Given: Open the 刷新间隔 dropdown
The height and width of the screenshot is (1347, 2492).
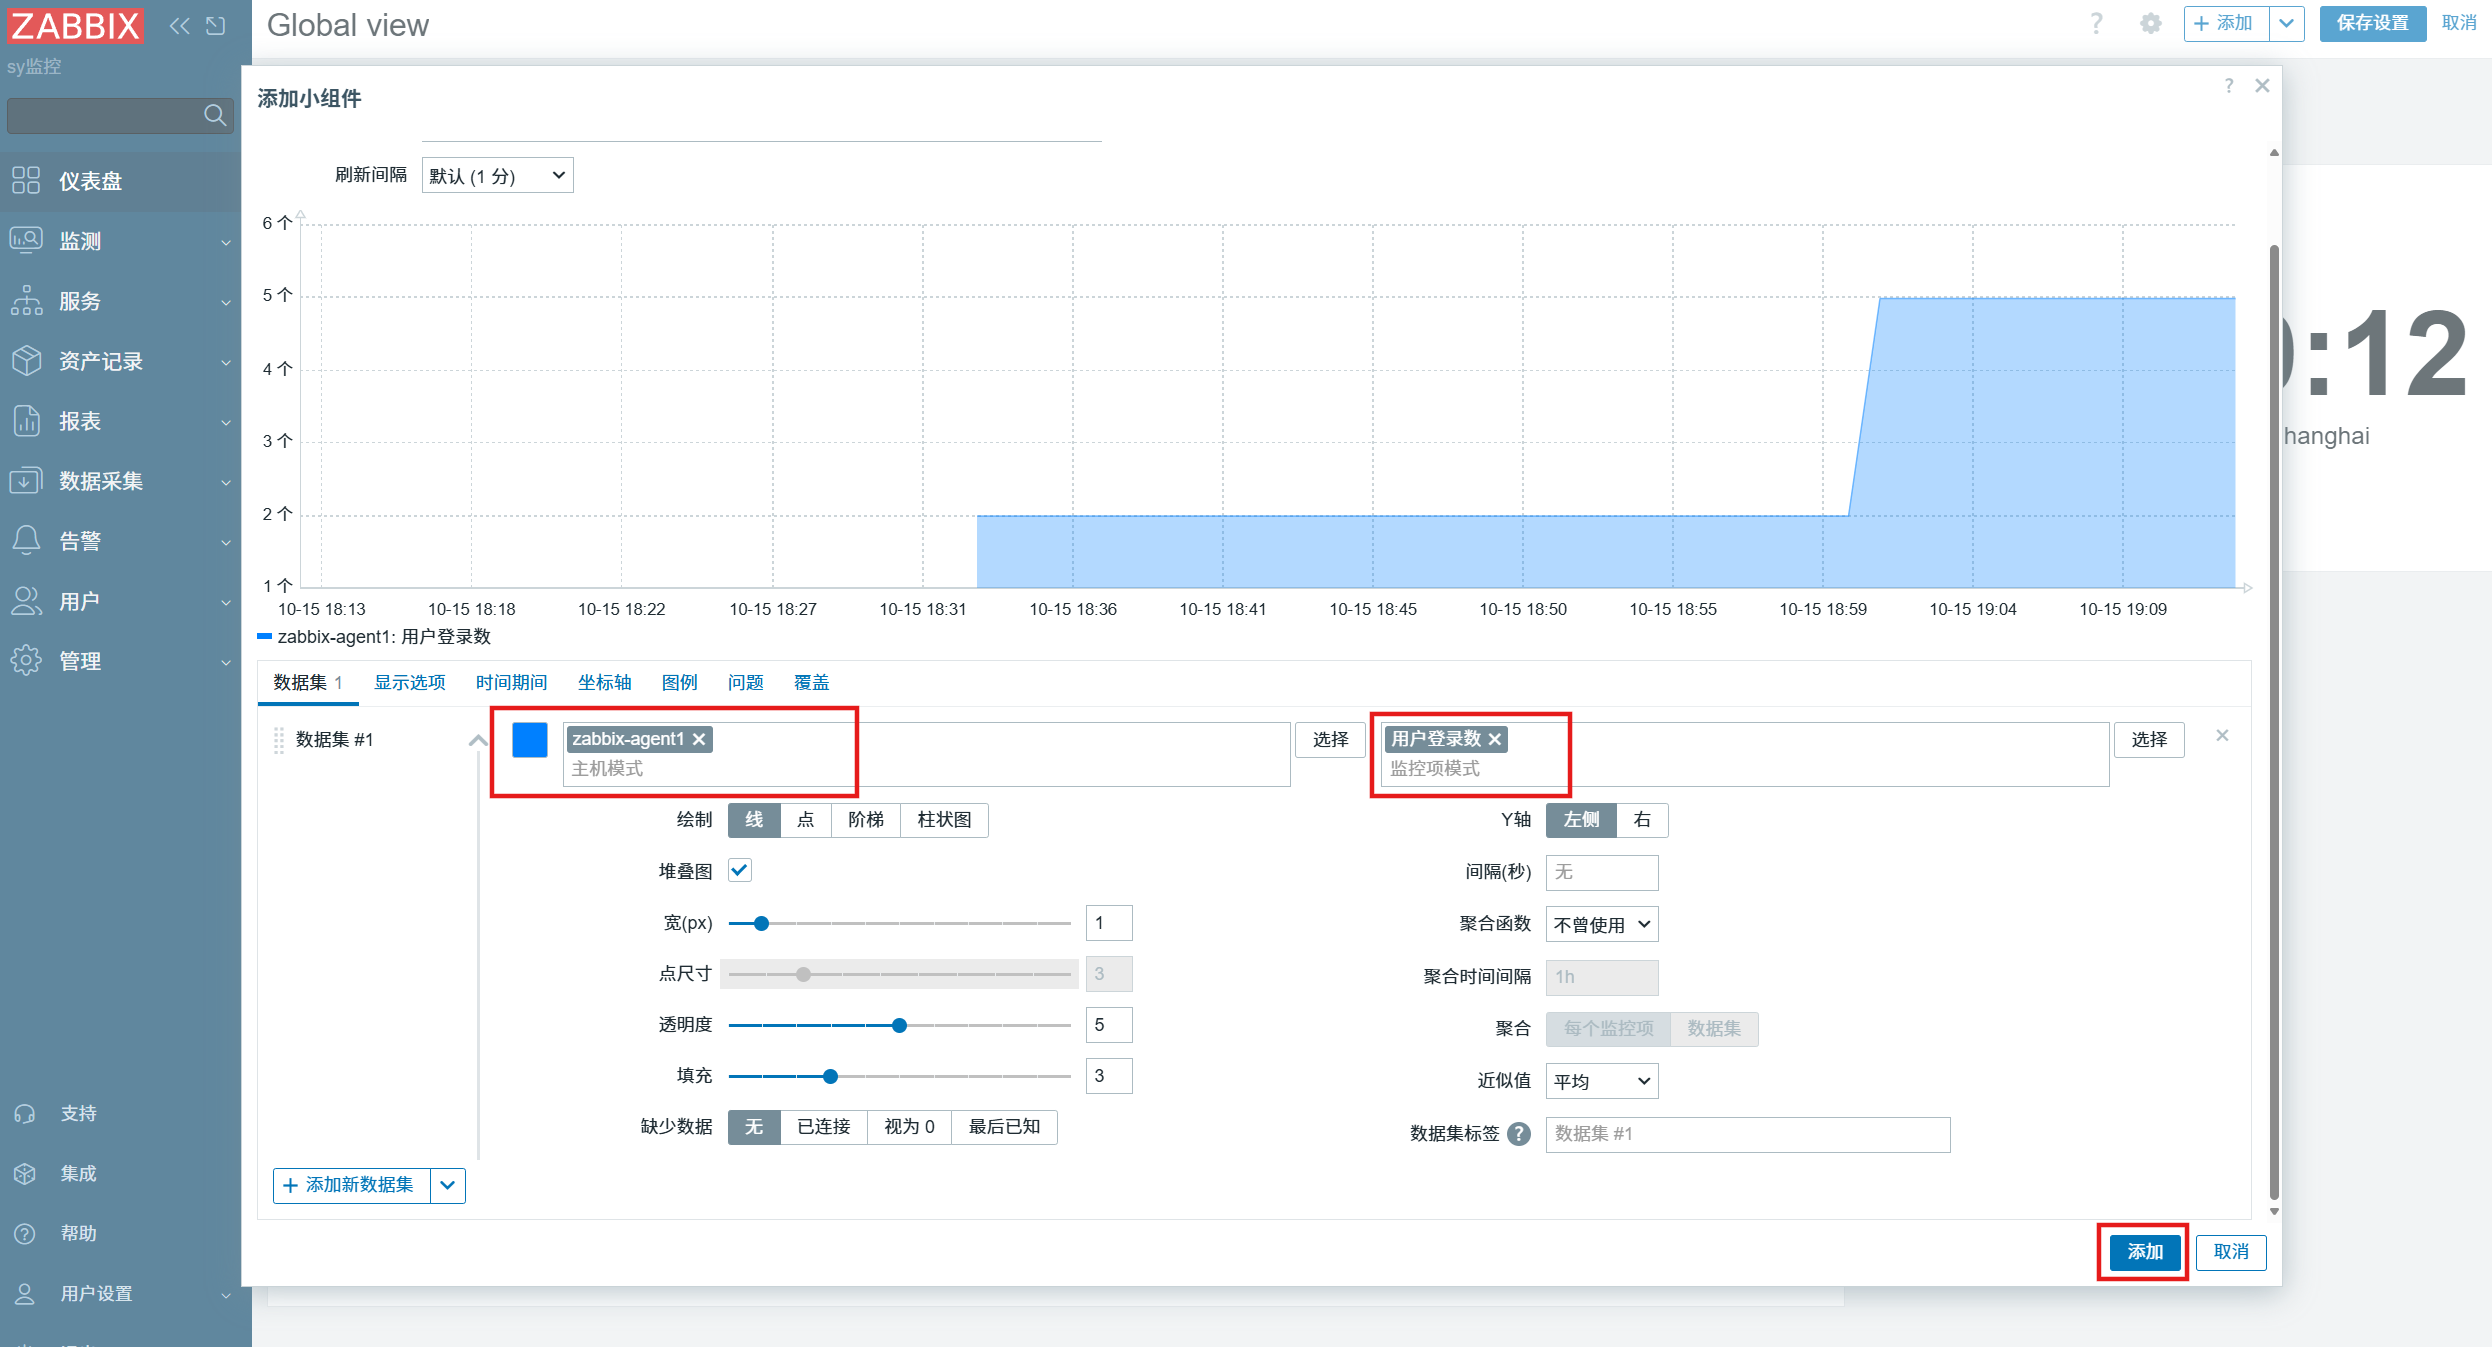Looking at the screenshot, I should point(497,176).
